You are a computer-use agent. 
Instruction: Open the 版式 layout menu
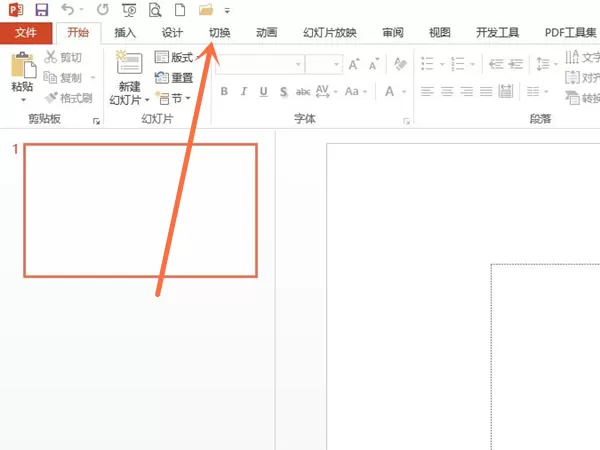176,57
